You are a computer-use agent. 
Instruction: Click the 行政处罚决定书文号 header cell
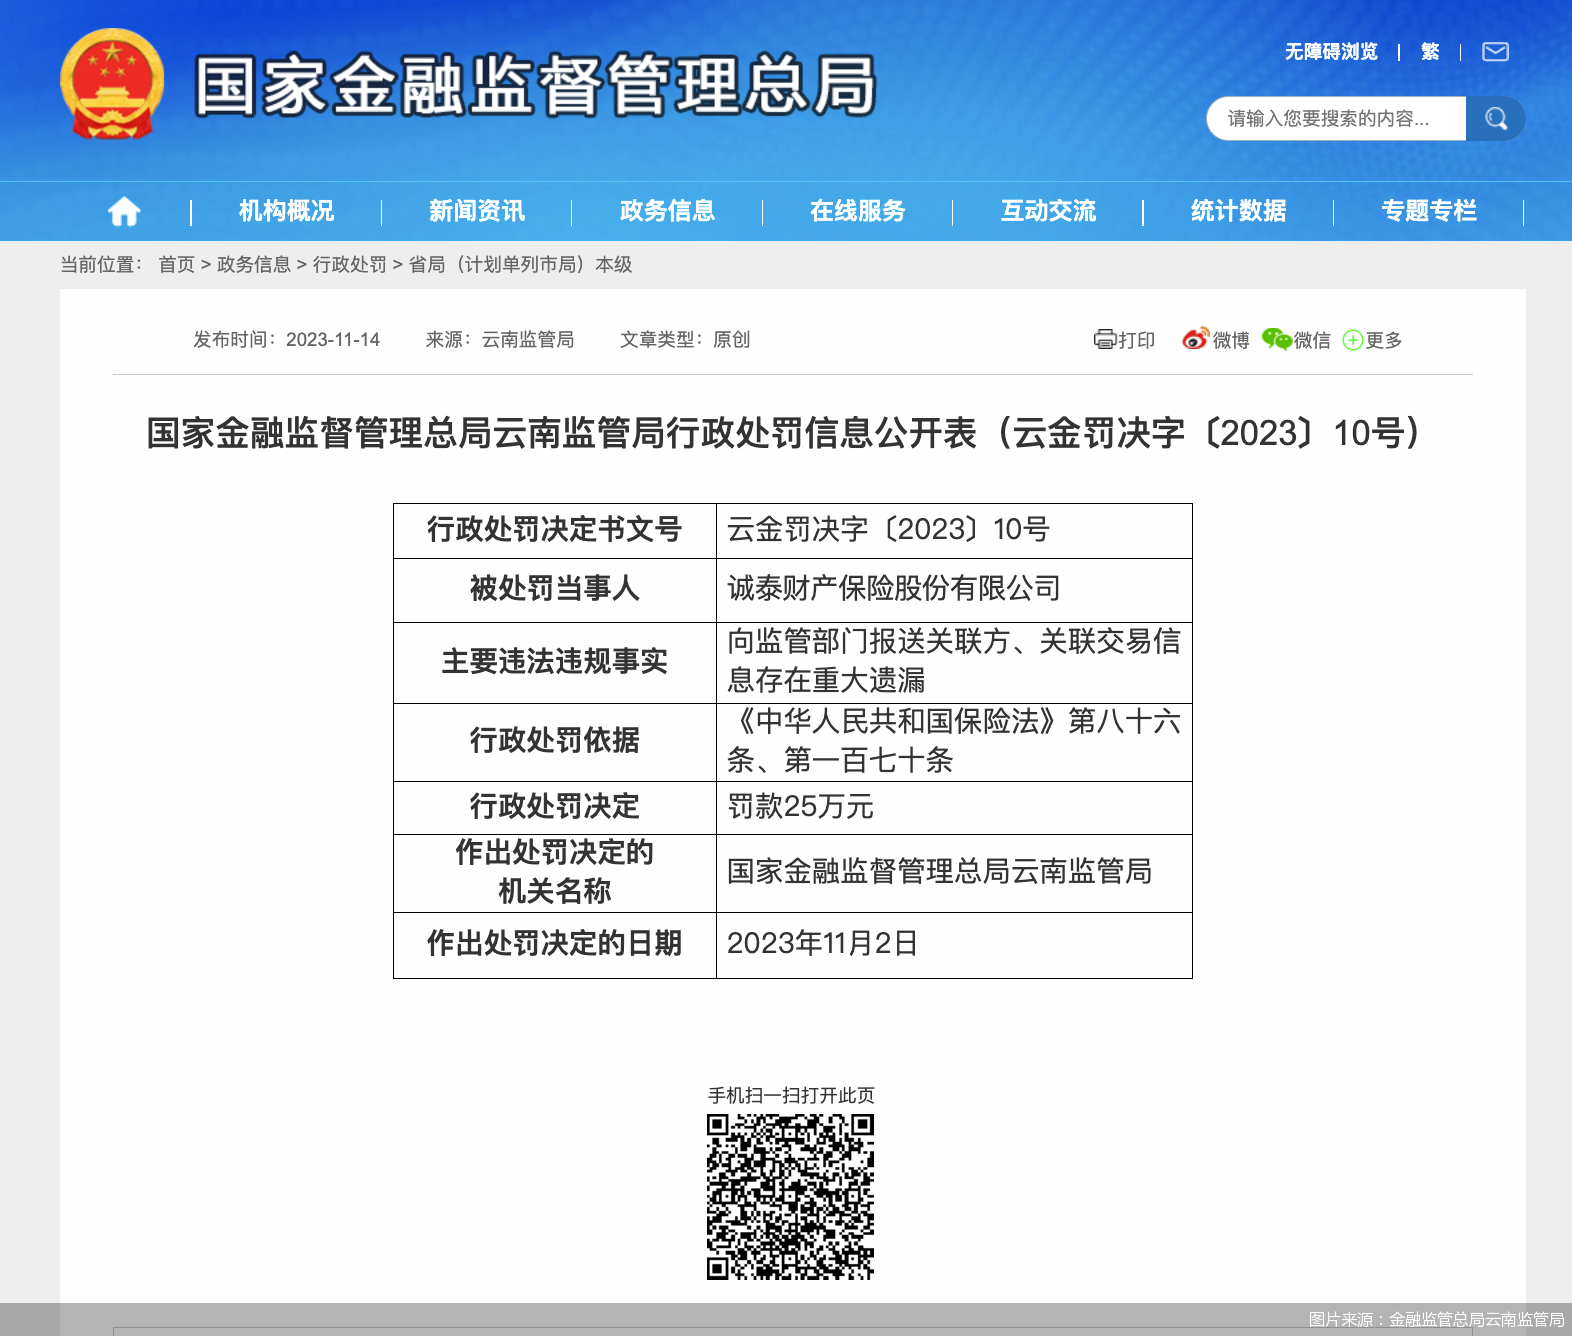point(555,530)
